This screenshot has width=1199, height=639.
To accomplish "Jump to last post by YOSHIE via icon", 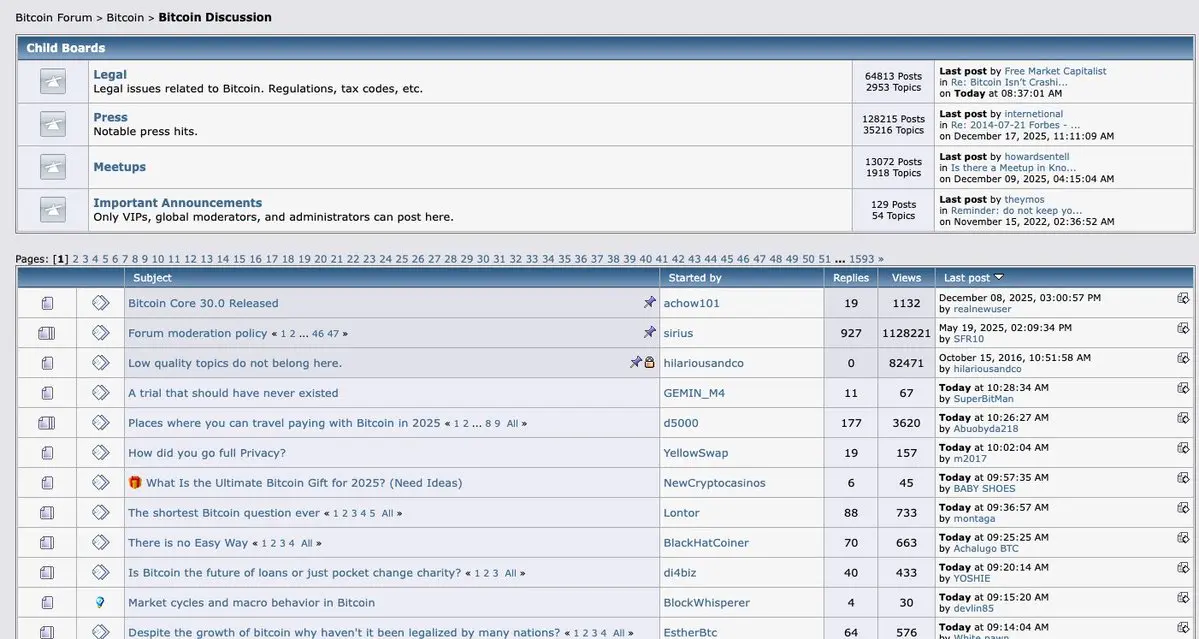I will click(1183, 567).
